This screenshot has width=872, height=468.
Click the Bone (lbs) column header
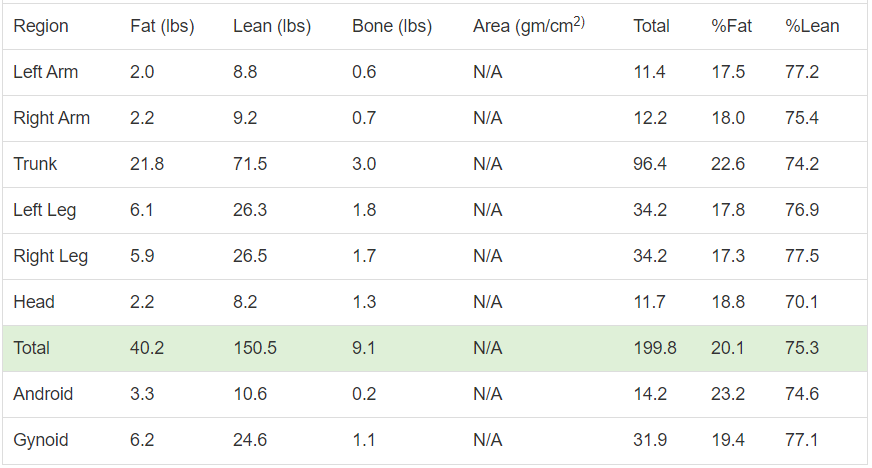point(392,26)
